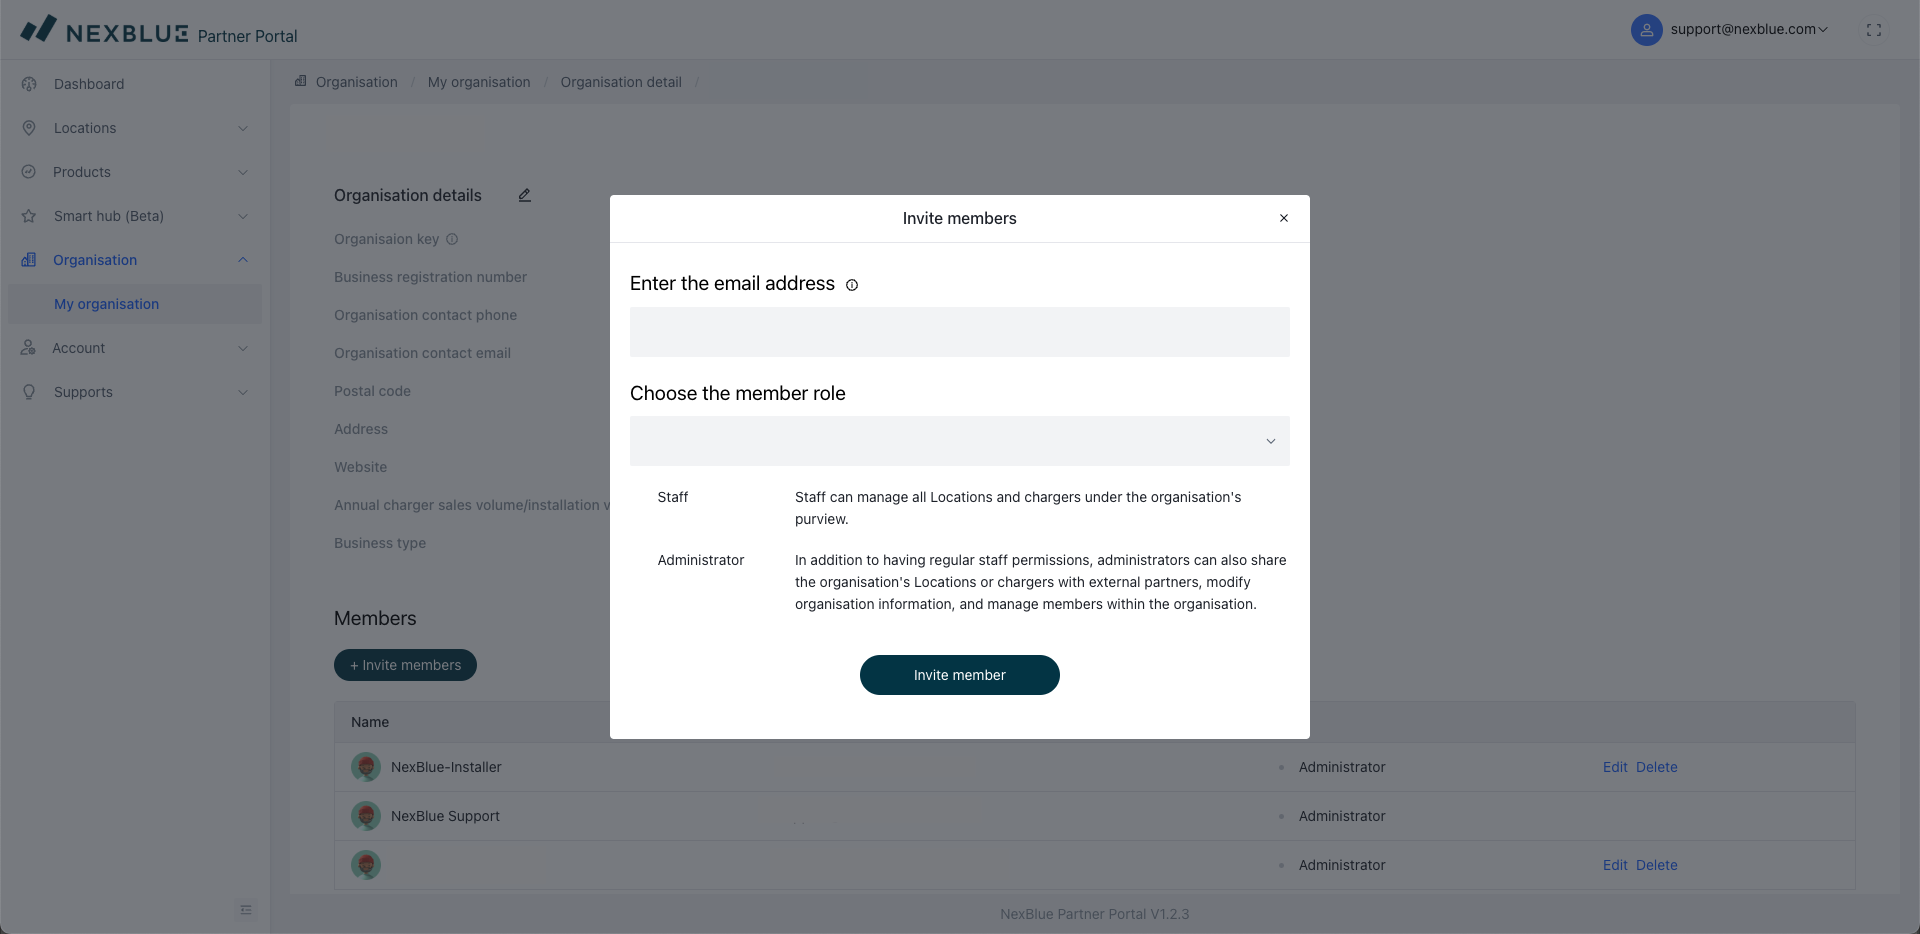Click the email address input field
This screenshot has width=1920, height=934.
pos(959,332)
